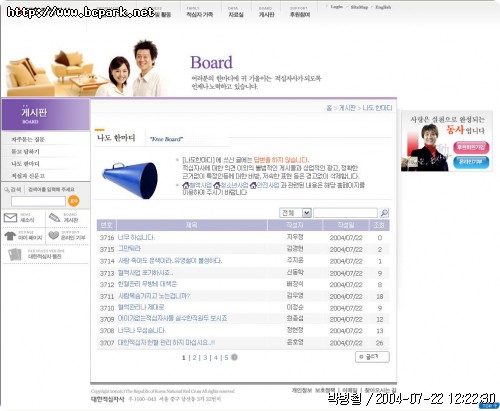Click the blue online donation button in banner

click(x=471, y=162)
